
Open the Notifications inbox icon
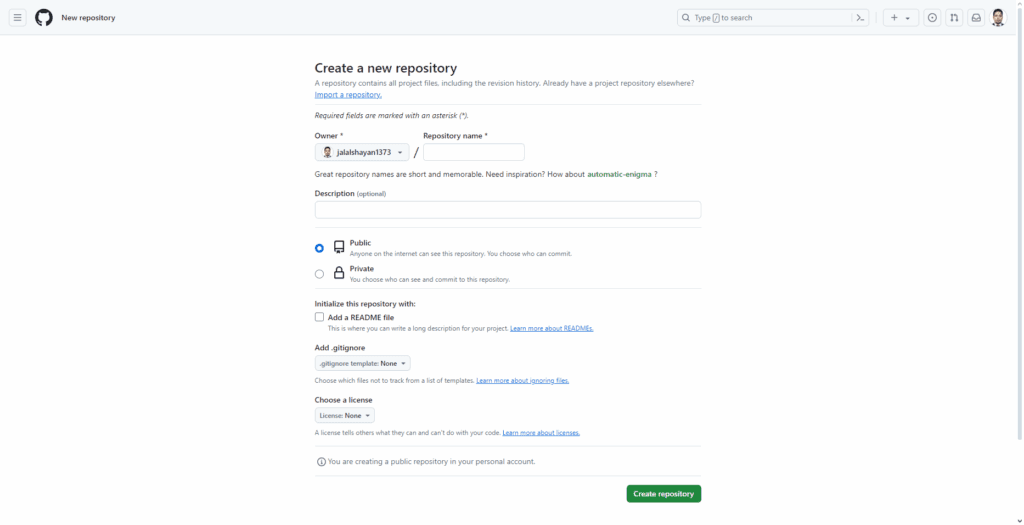point(976,18)
